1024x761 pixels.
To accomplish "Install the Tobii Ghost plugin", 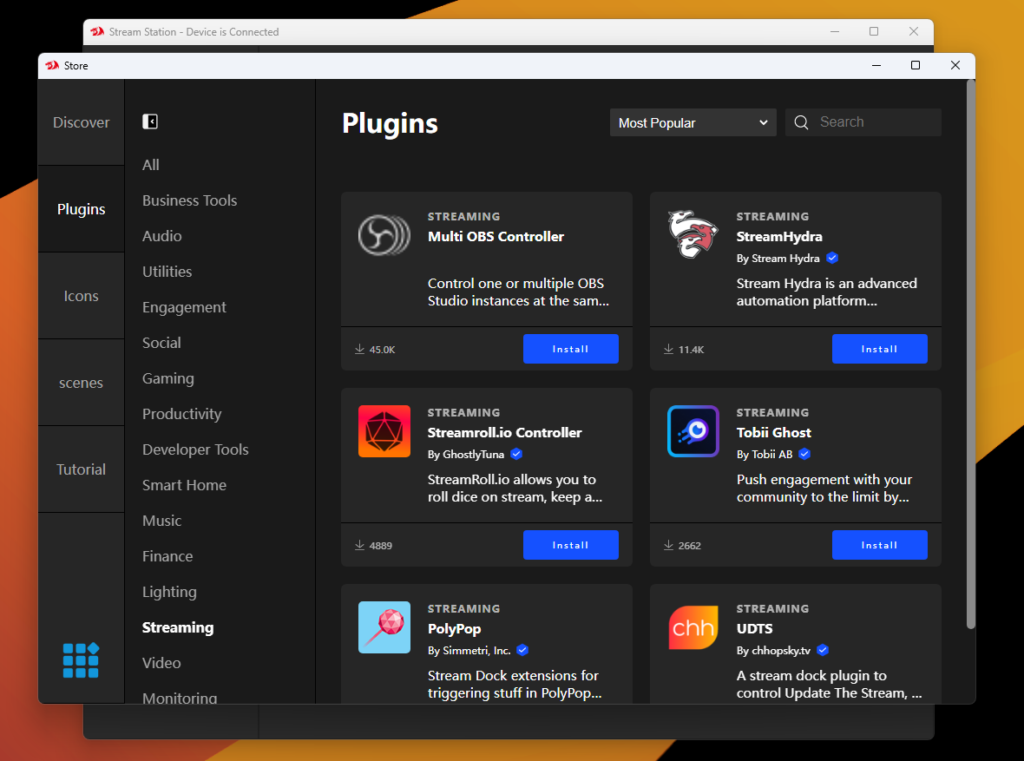I will pos(880,545).
